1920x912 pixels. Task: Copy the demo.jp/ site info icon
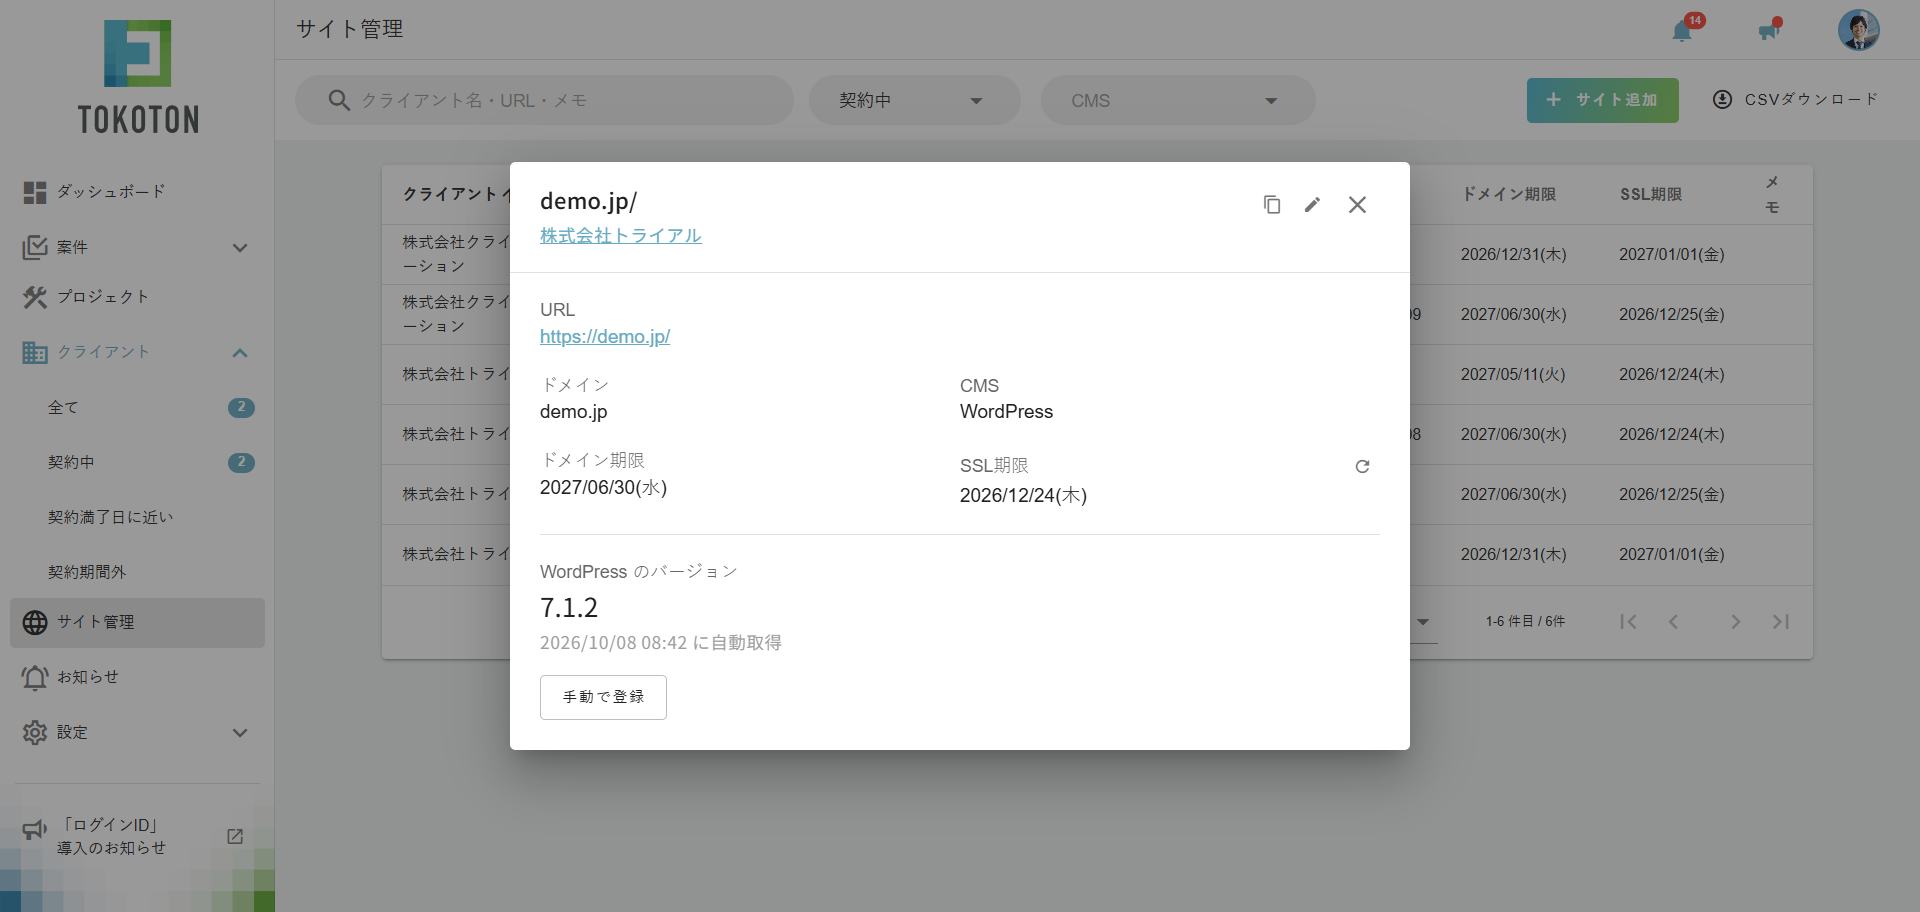pyautogui.click(x=1272, y=205)
